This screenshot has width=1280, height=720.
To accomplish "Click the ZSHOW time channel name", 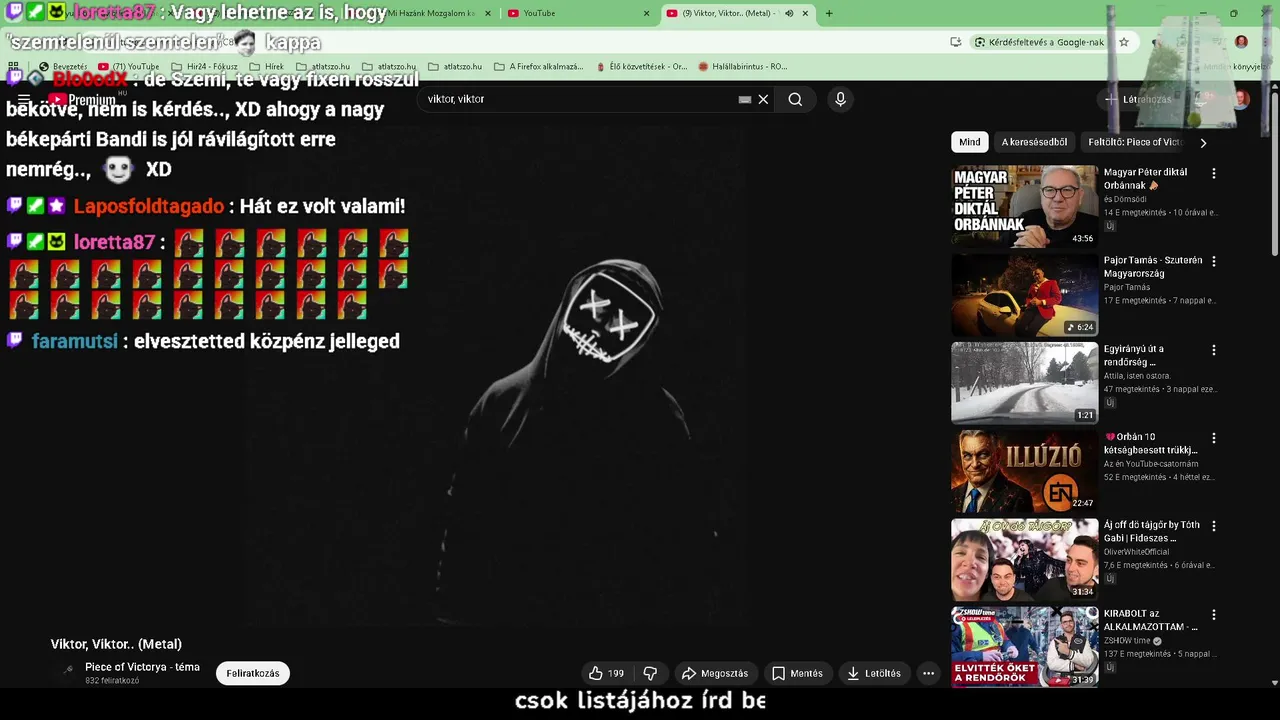I will pos(1128,641).
